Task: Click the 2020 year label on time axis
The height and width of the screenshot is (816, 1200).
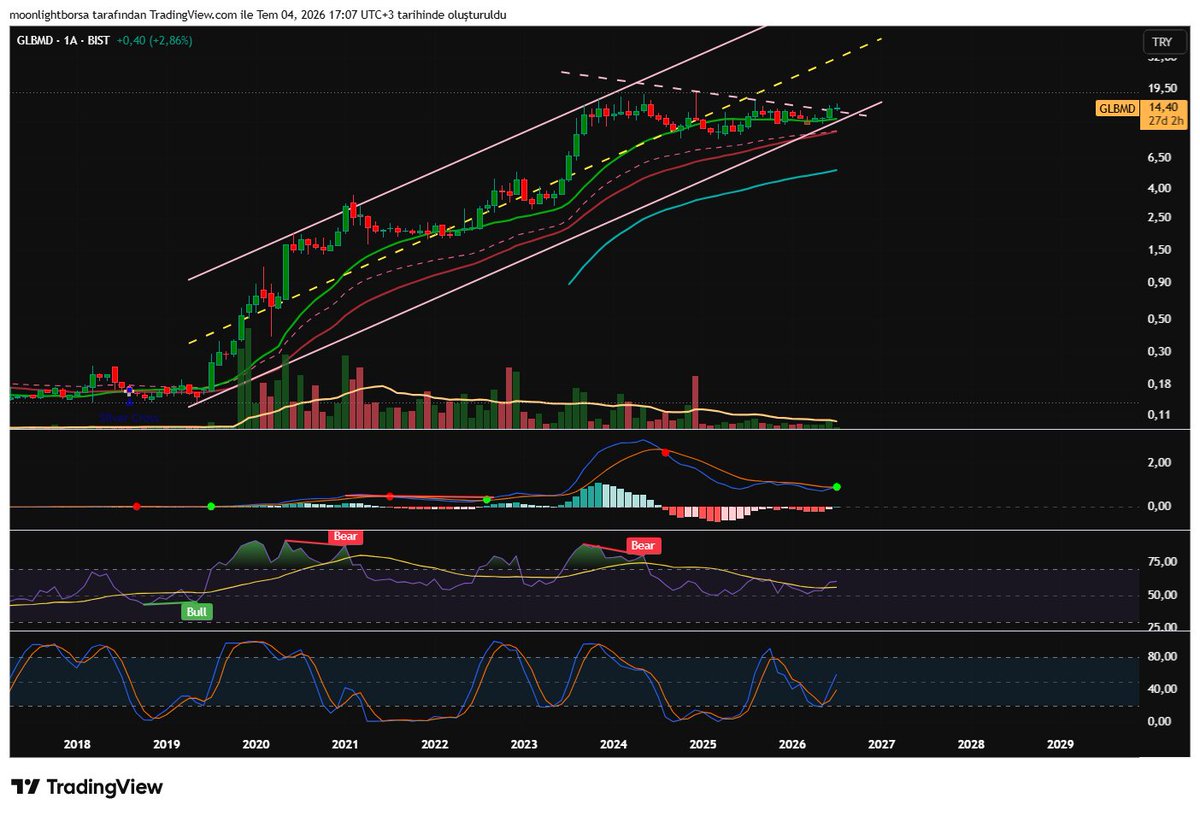Action: [x=256, y=744]
